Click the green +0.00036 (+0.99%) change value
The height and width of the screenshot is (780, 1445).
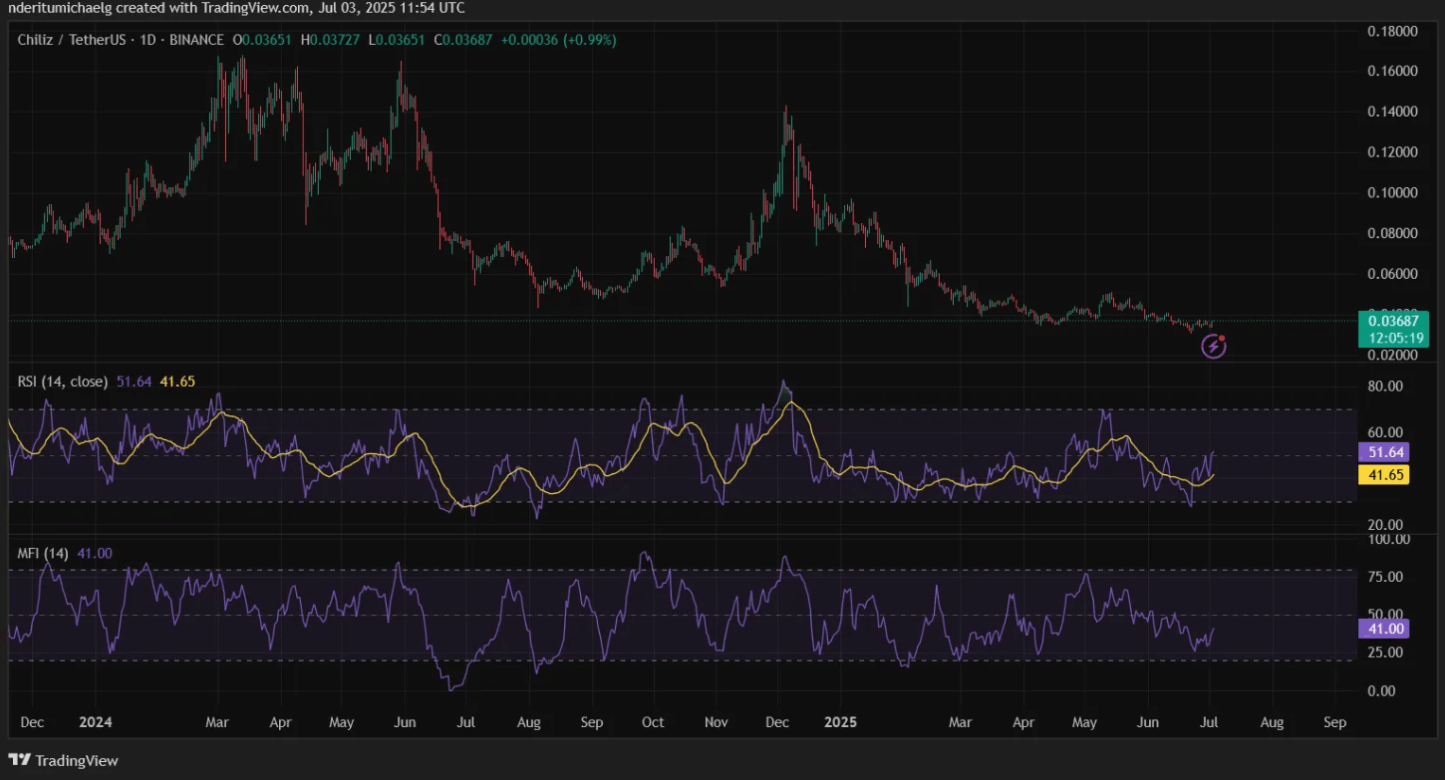point(559,40)
